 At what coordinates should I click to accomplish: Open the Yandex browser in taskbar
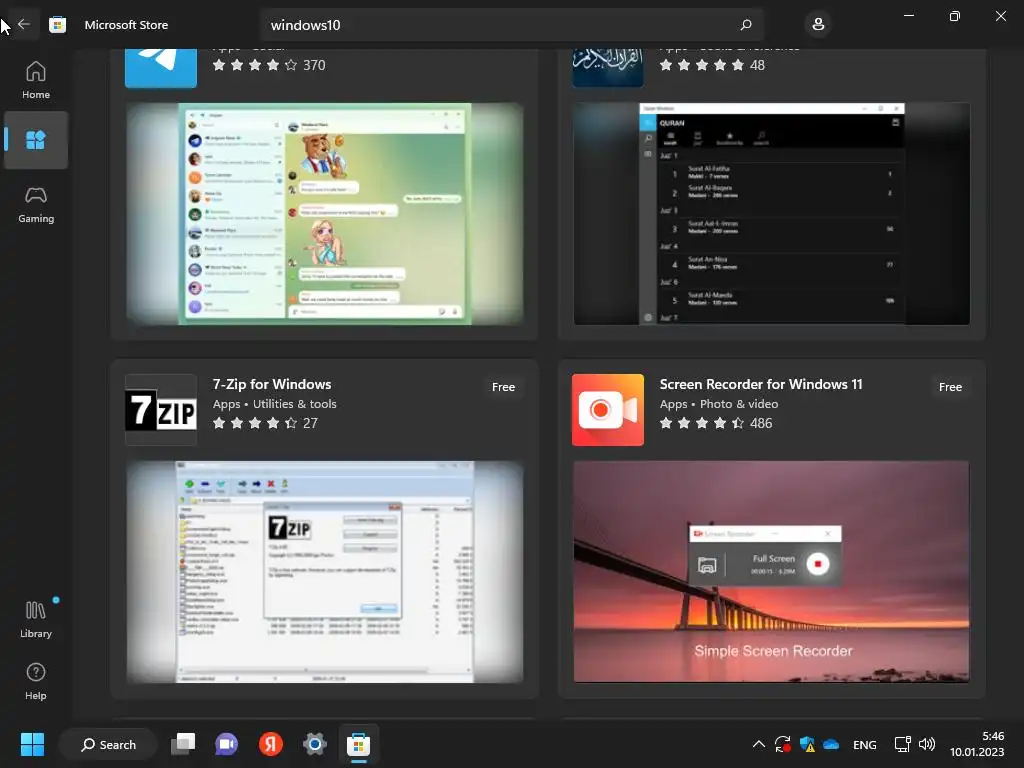270,744
